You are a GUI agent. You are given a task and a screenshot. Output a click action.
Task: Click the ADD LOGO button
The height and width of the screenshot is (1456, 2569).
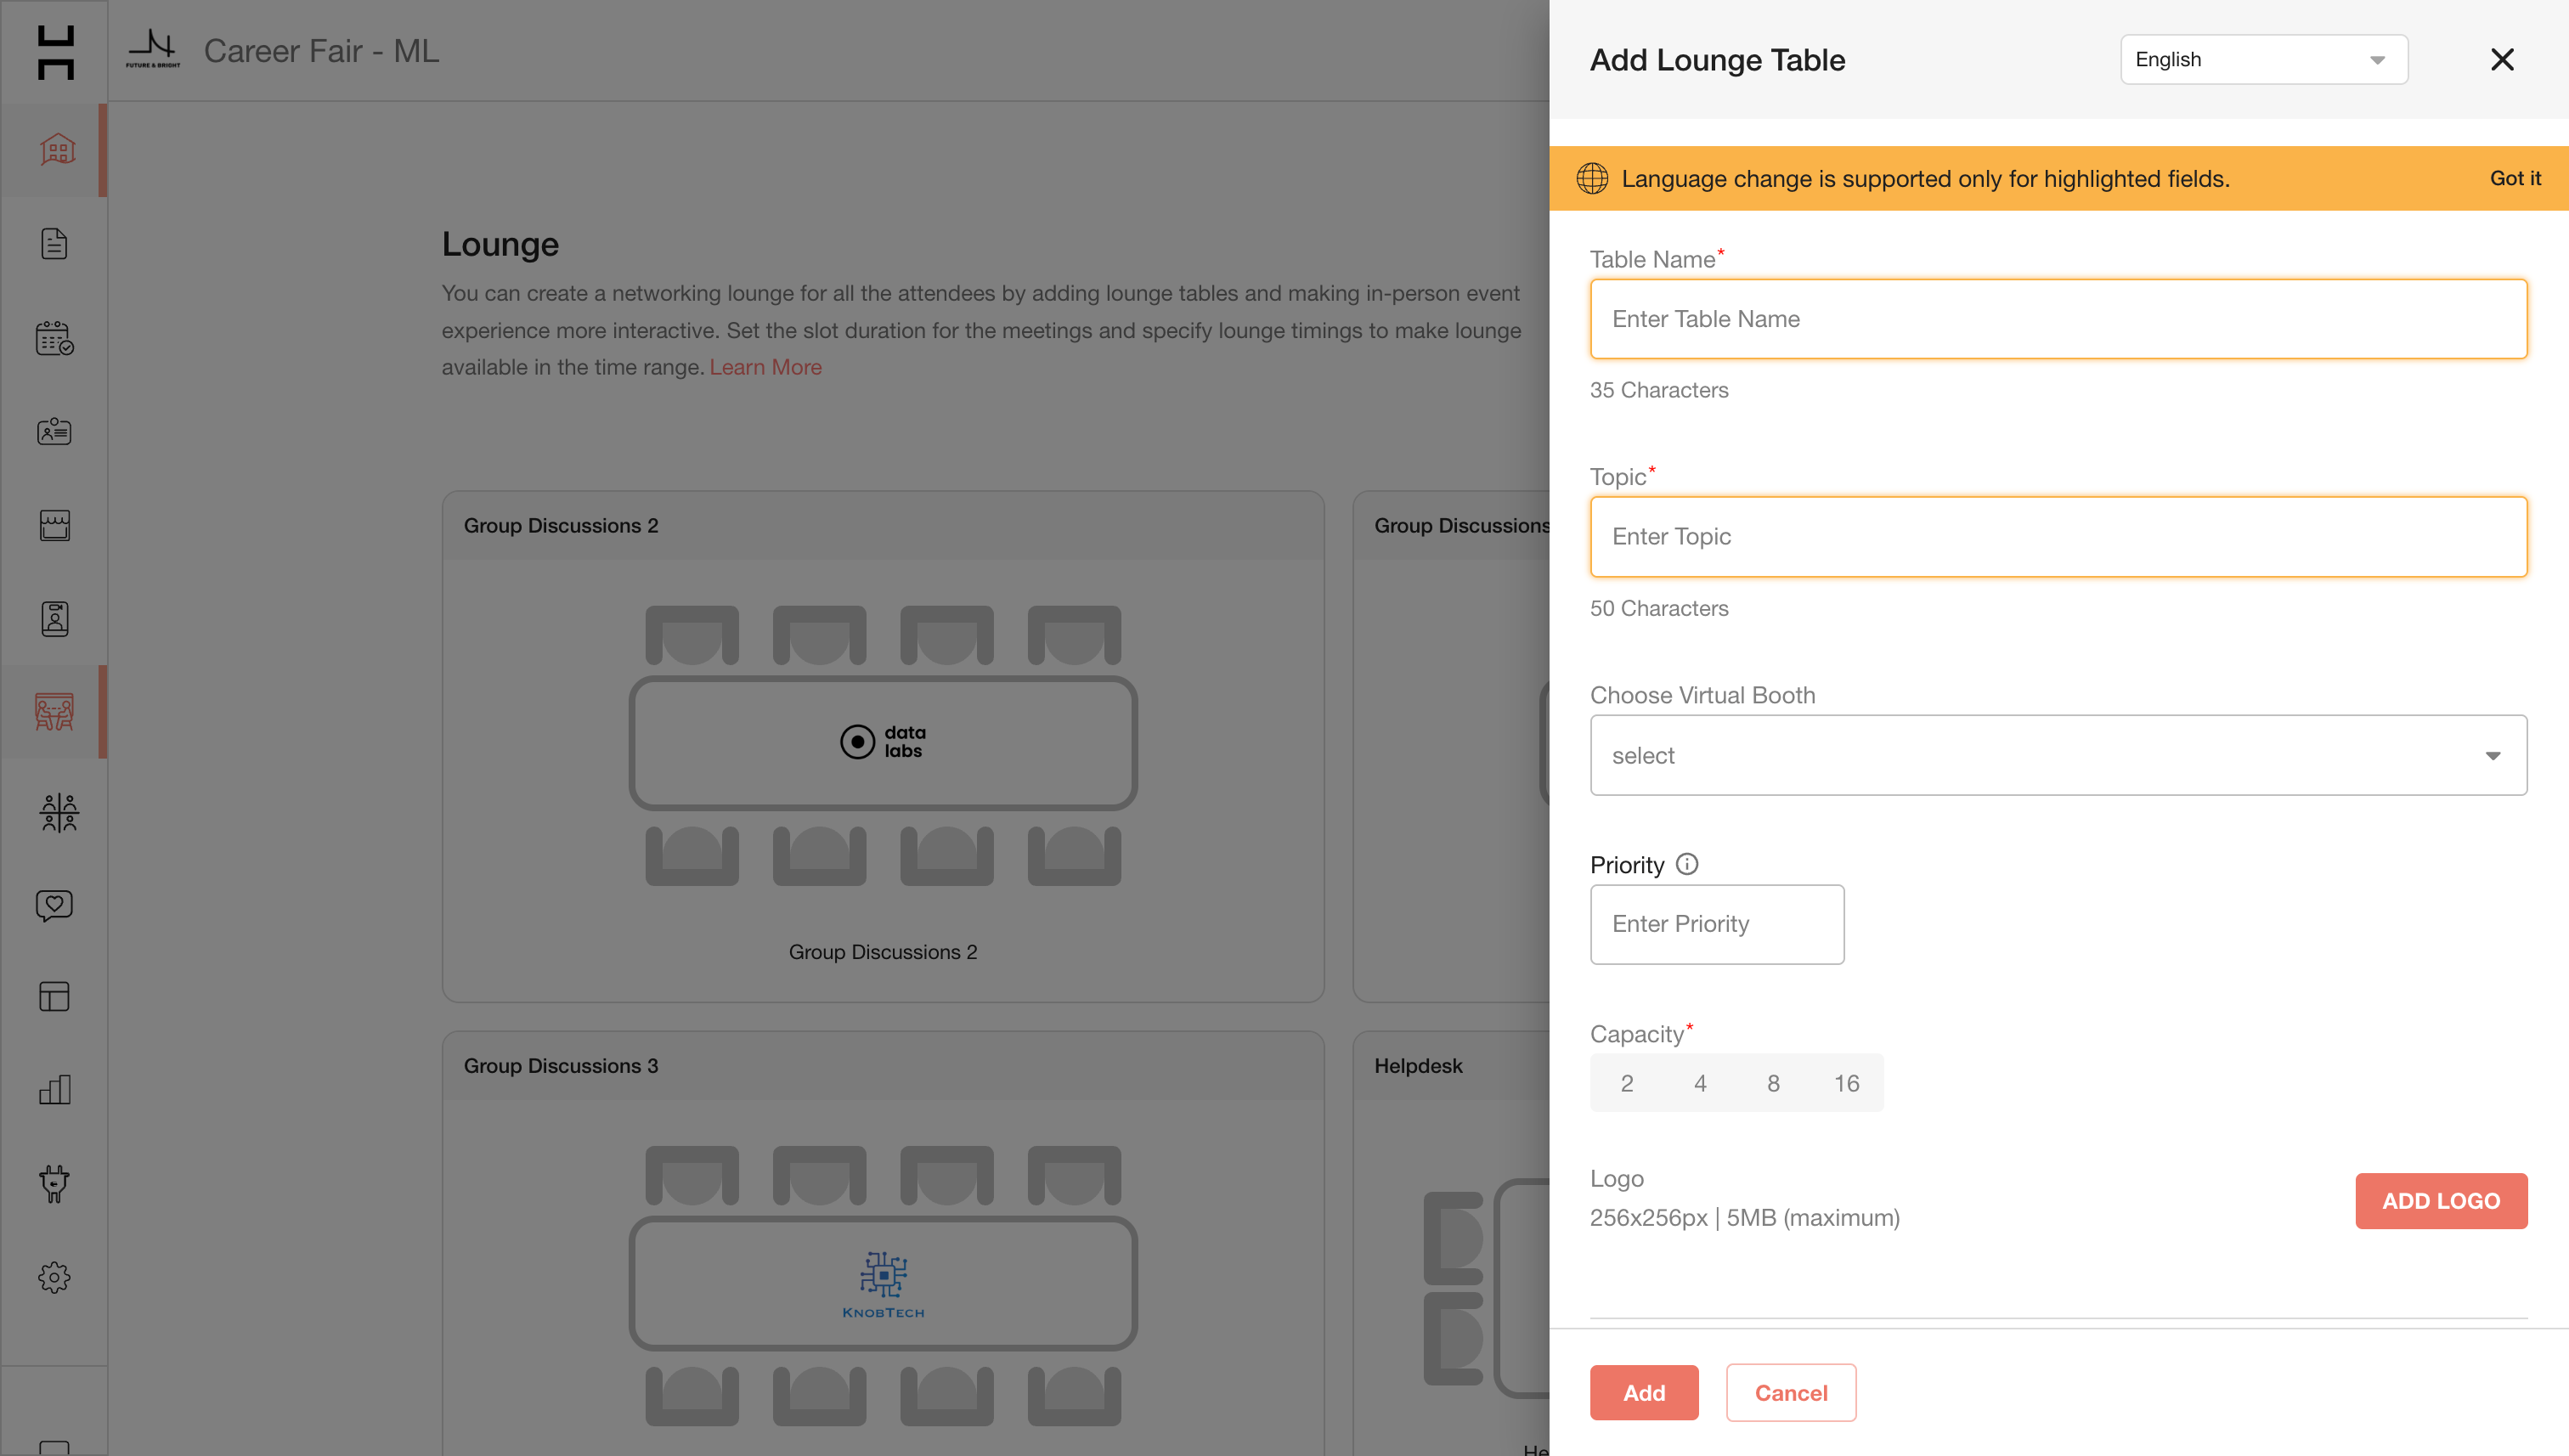(x=2441, y=1201)
